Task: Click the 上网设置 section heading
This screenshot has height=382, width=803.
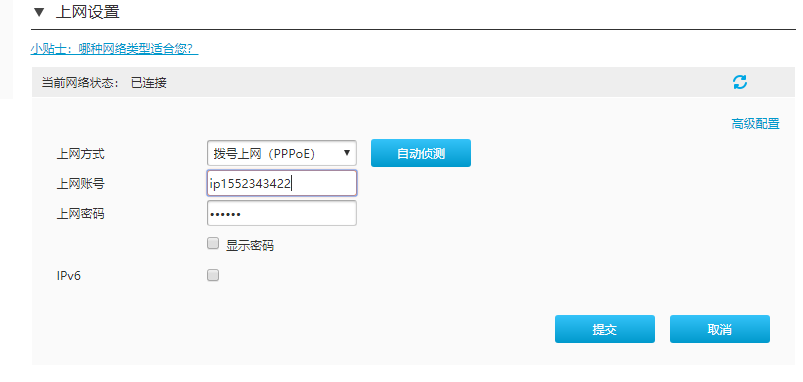Action: click(88, 12)
